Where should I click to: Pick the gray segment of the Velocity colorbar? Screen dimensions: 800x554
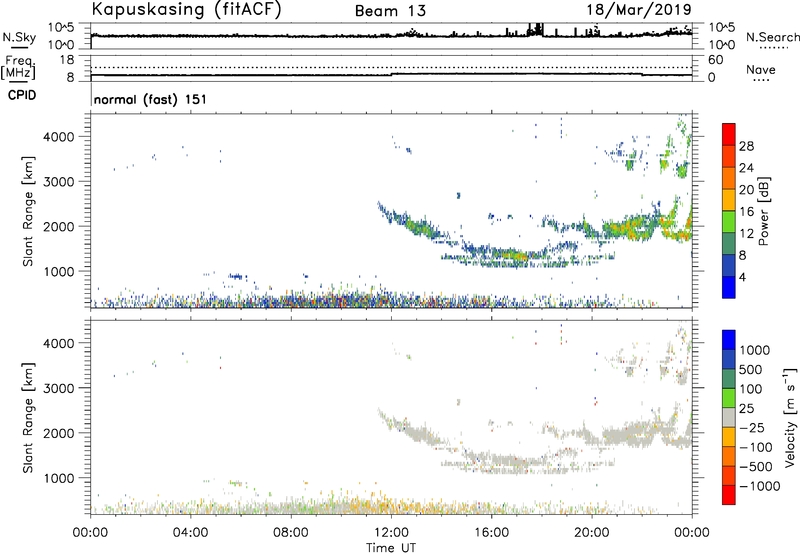click(x=729, y=418)
